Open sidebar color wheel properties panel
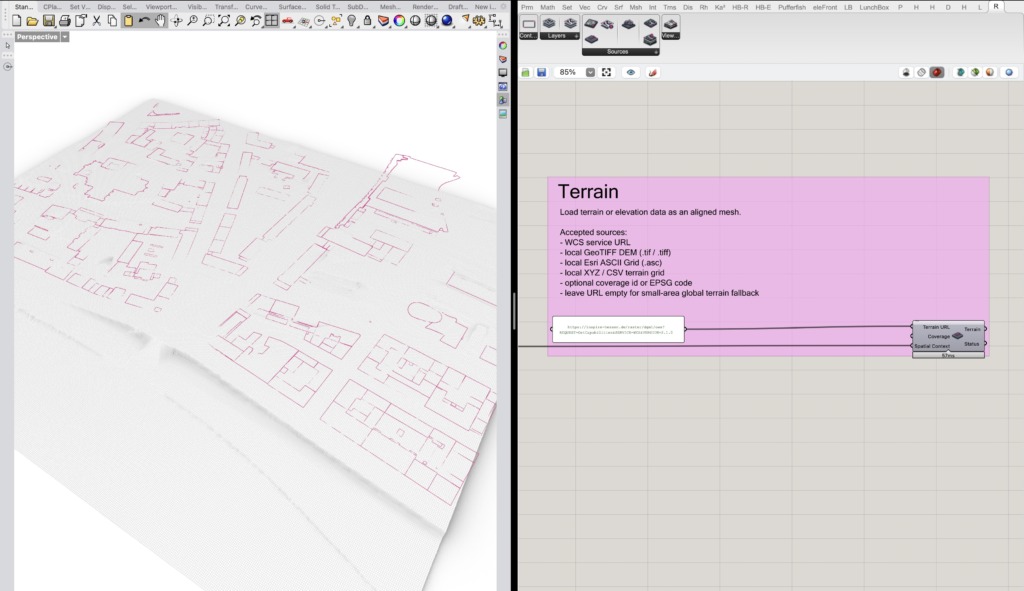The width and height of the screenshot is (1024, 591). point(503,46)
